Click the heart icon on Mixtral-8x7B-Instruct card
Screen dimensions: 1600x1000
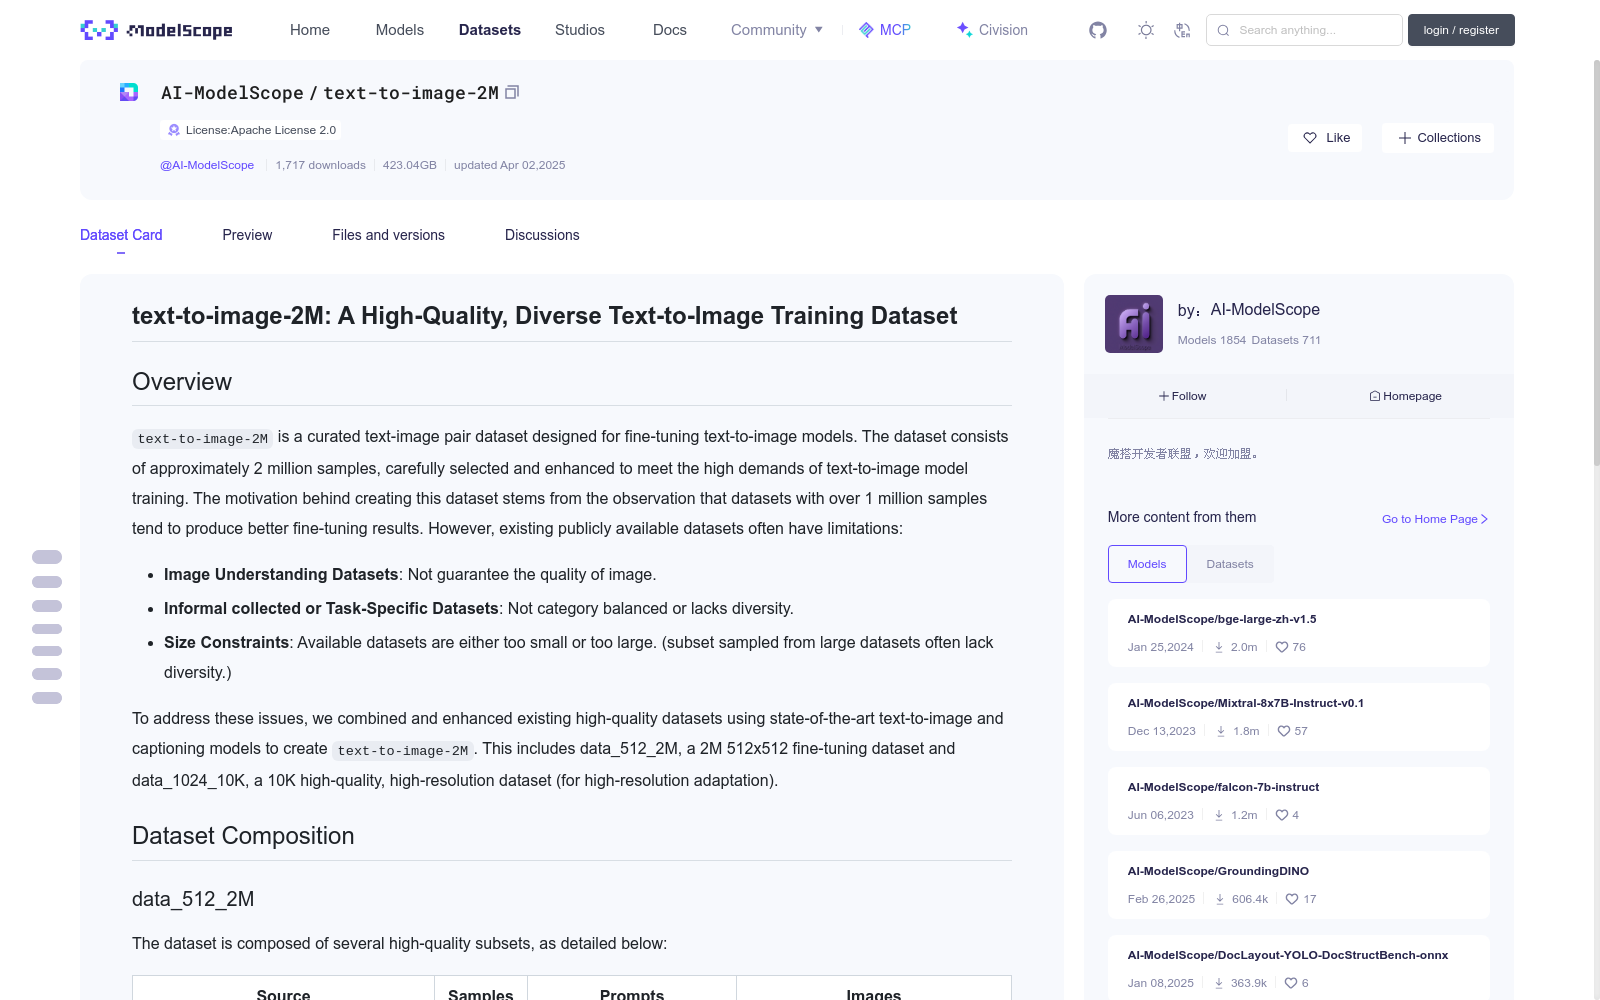point(1284,731)
